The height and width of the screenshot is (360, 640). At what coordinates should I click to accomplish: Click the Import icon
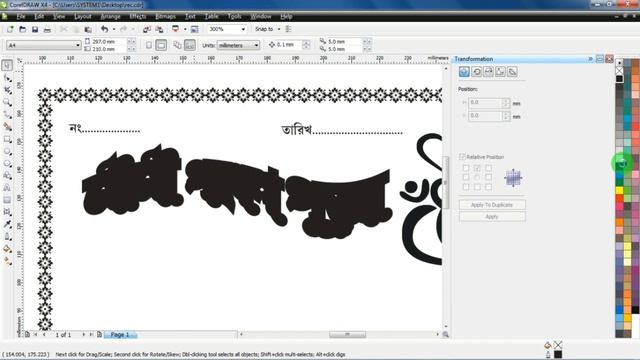tap(147, 29)
